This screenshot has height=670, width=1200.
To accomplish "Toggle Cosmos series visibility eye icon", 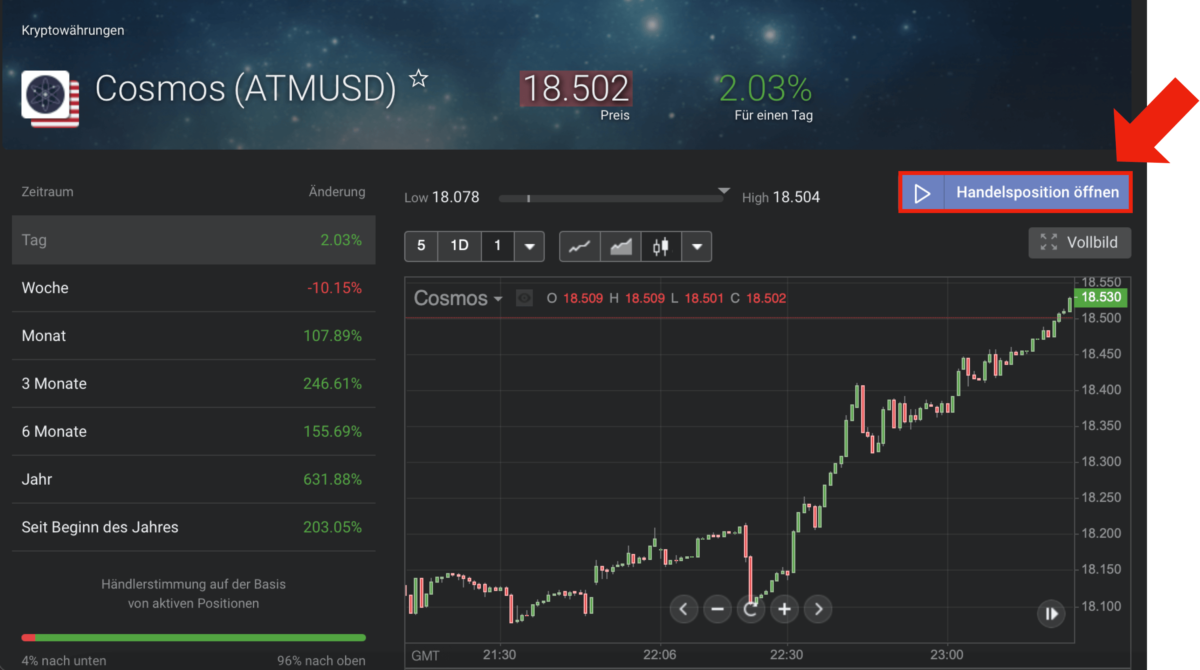I will (524, 298).
